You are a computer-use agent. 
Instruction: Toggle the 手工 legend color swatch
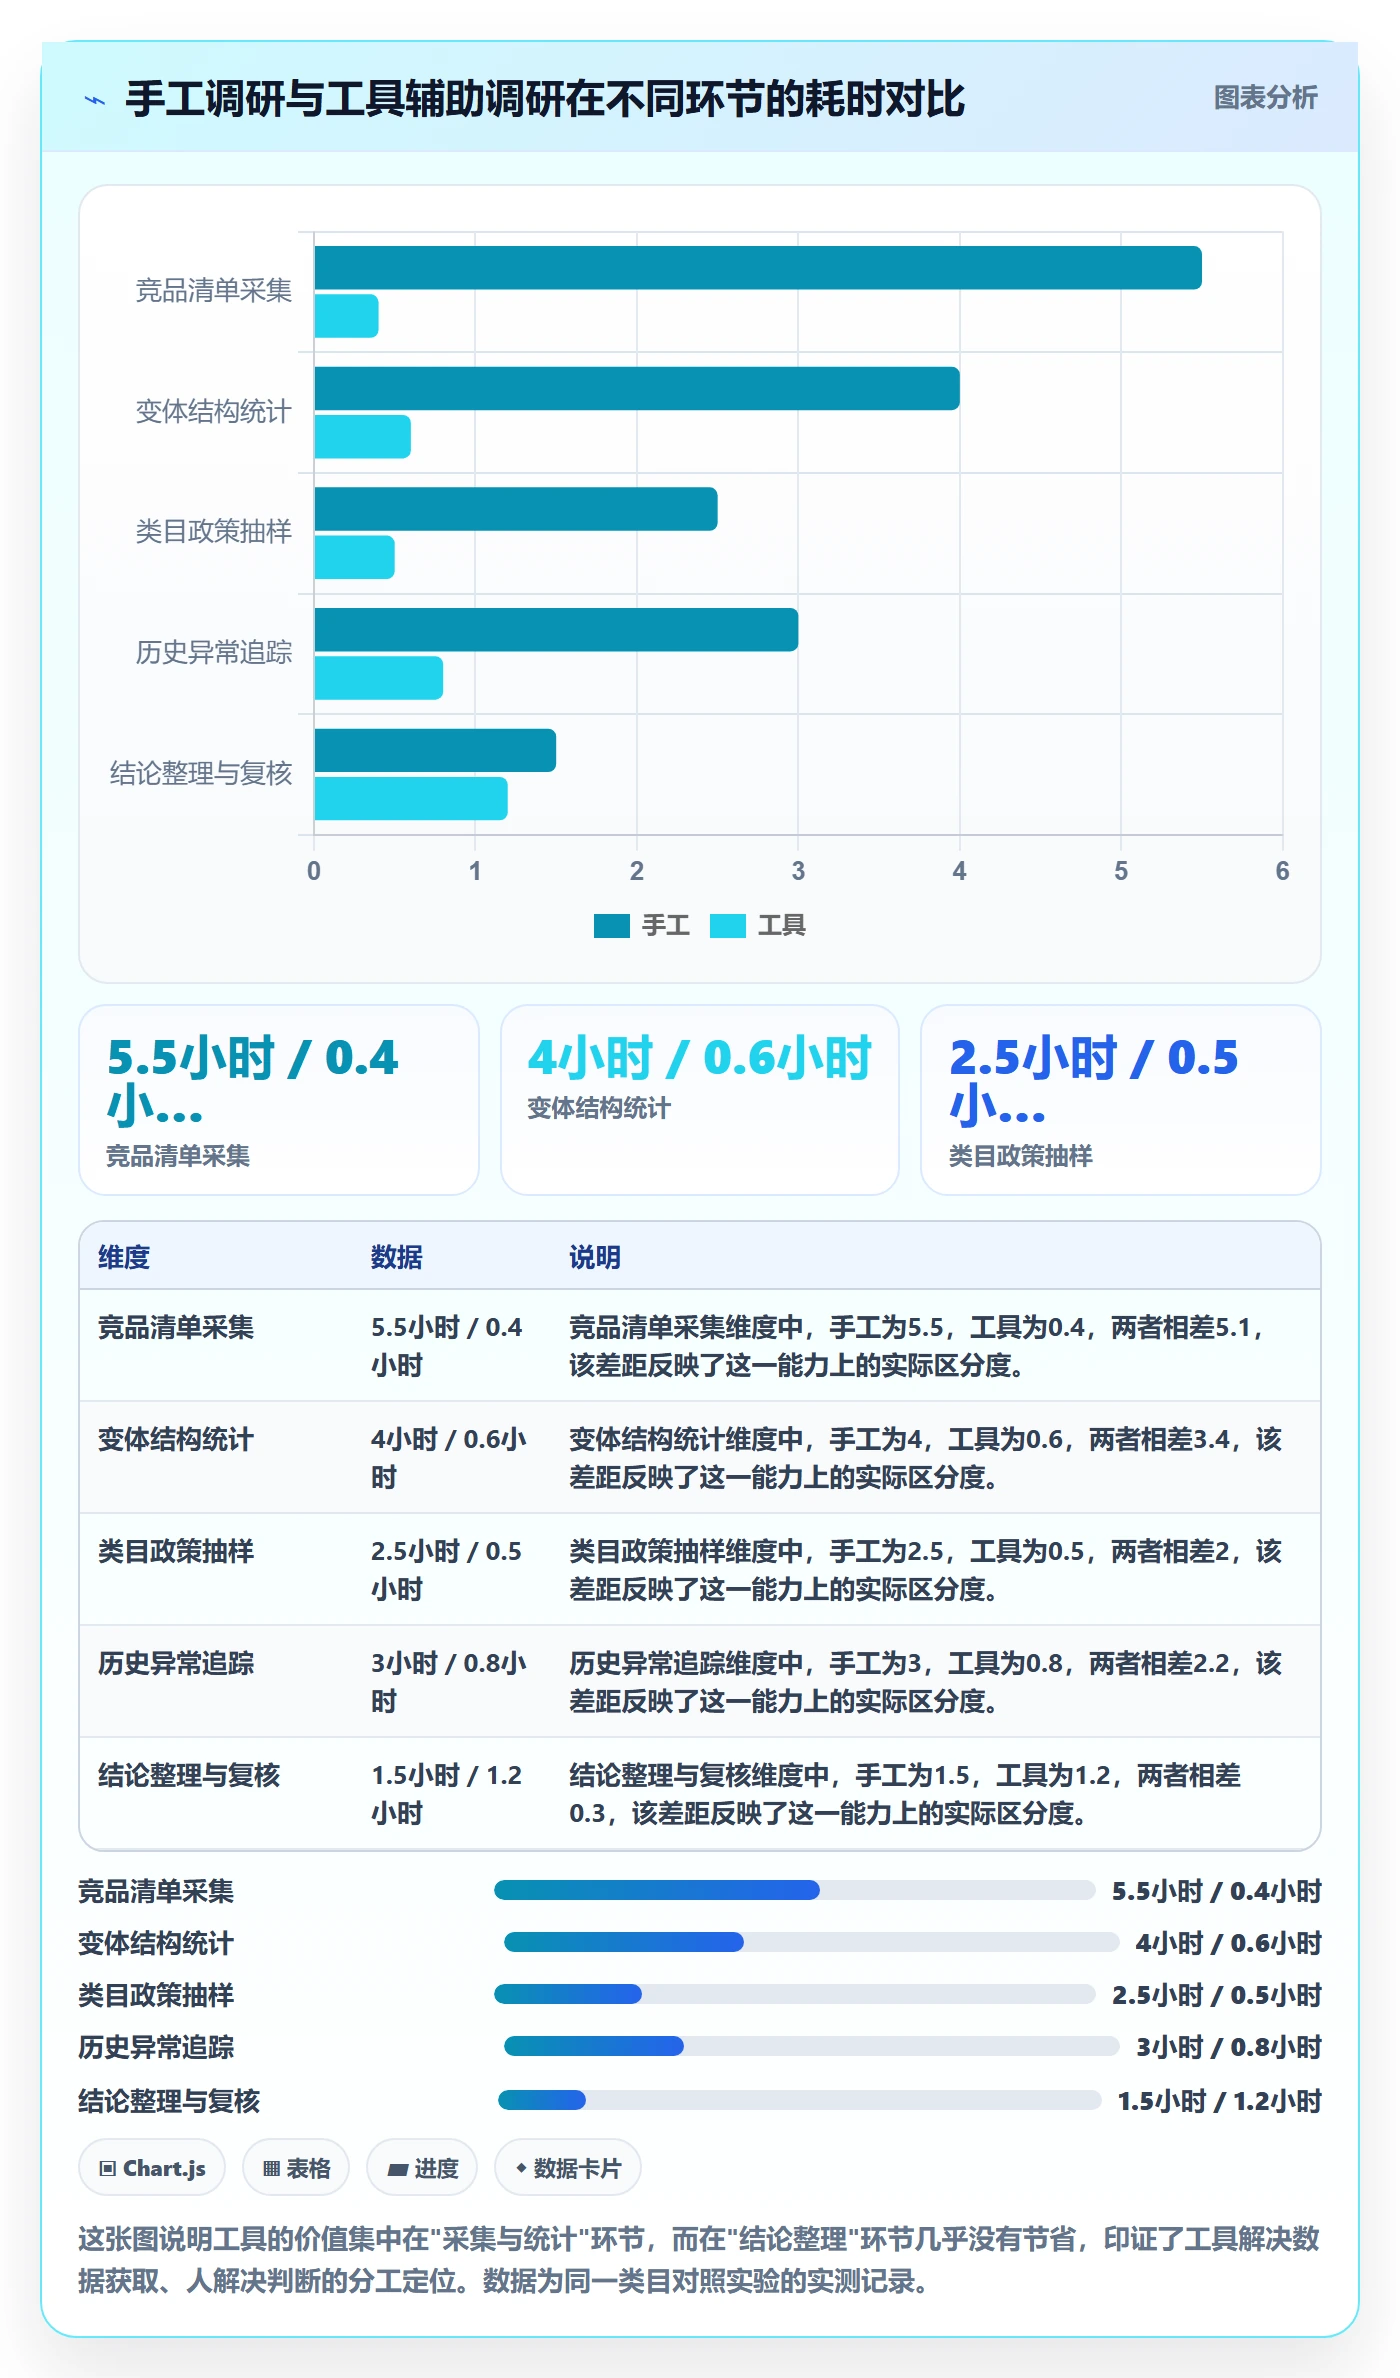[x=611, y=926]
